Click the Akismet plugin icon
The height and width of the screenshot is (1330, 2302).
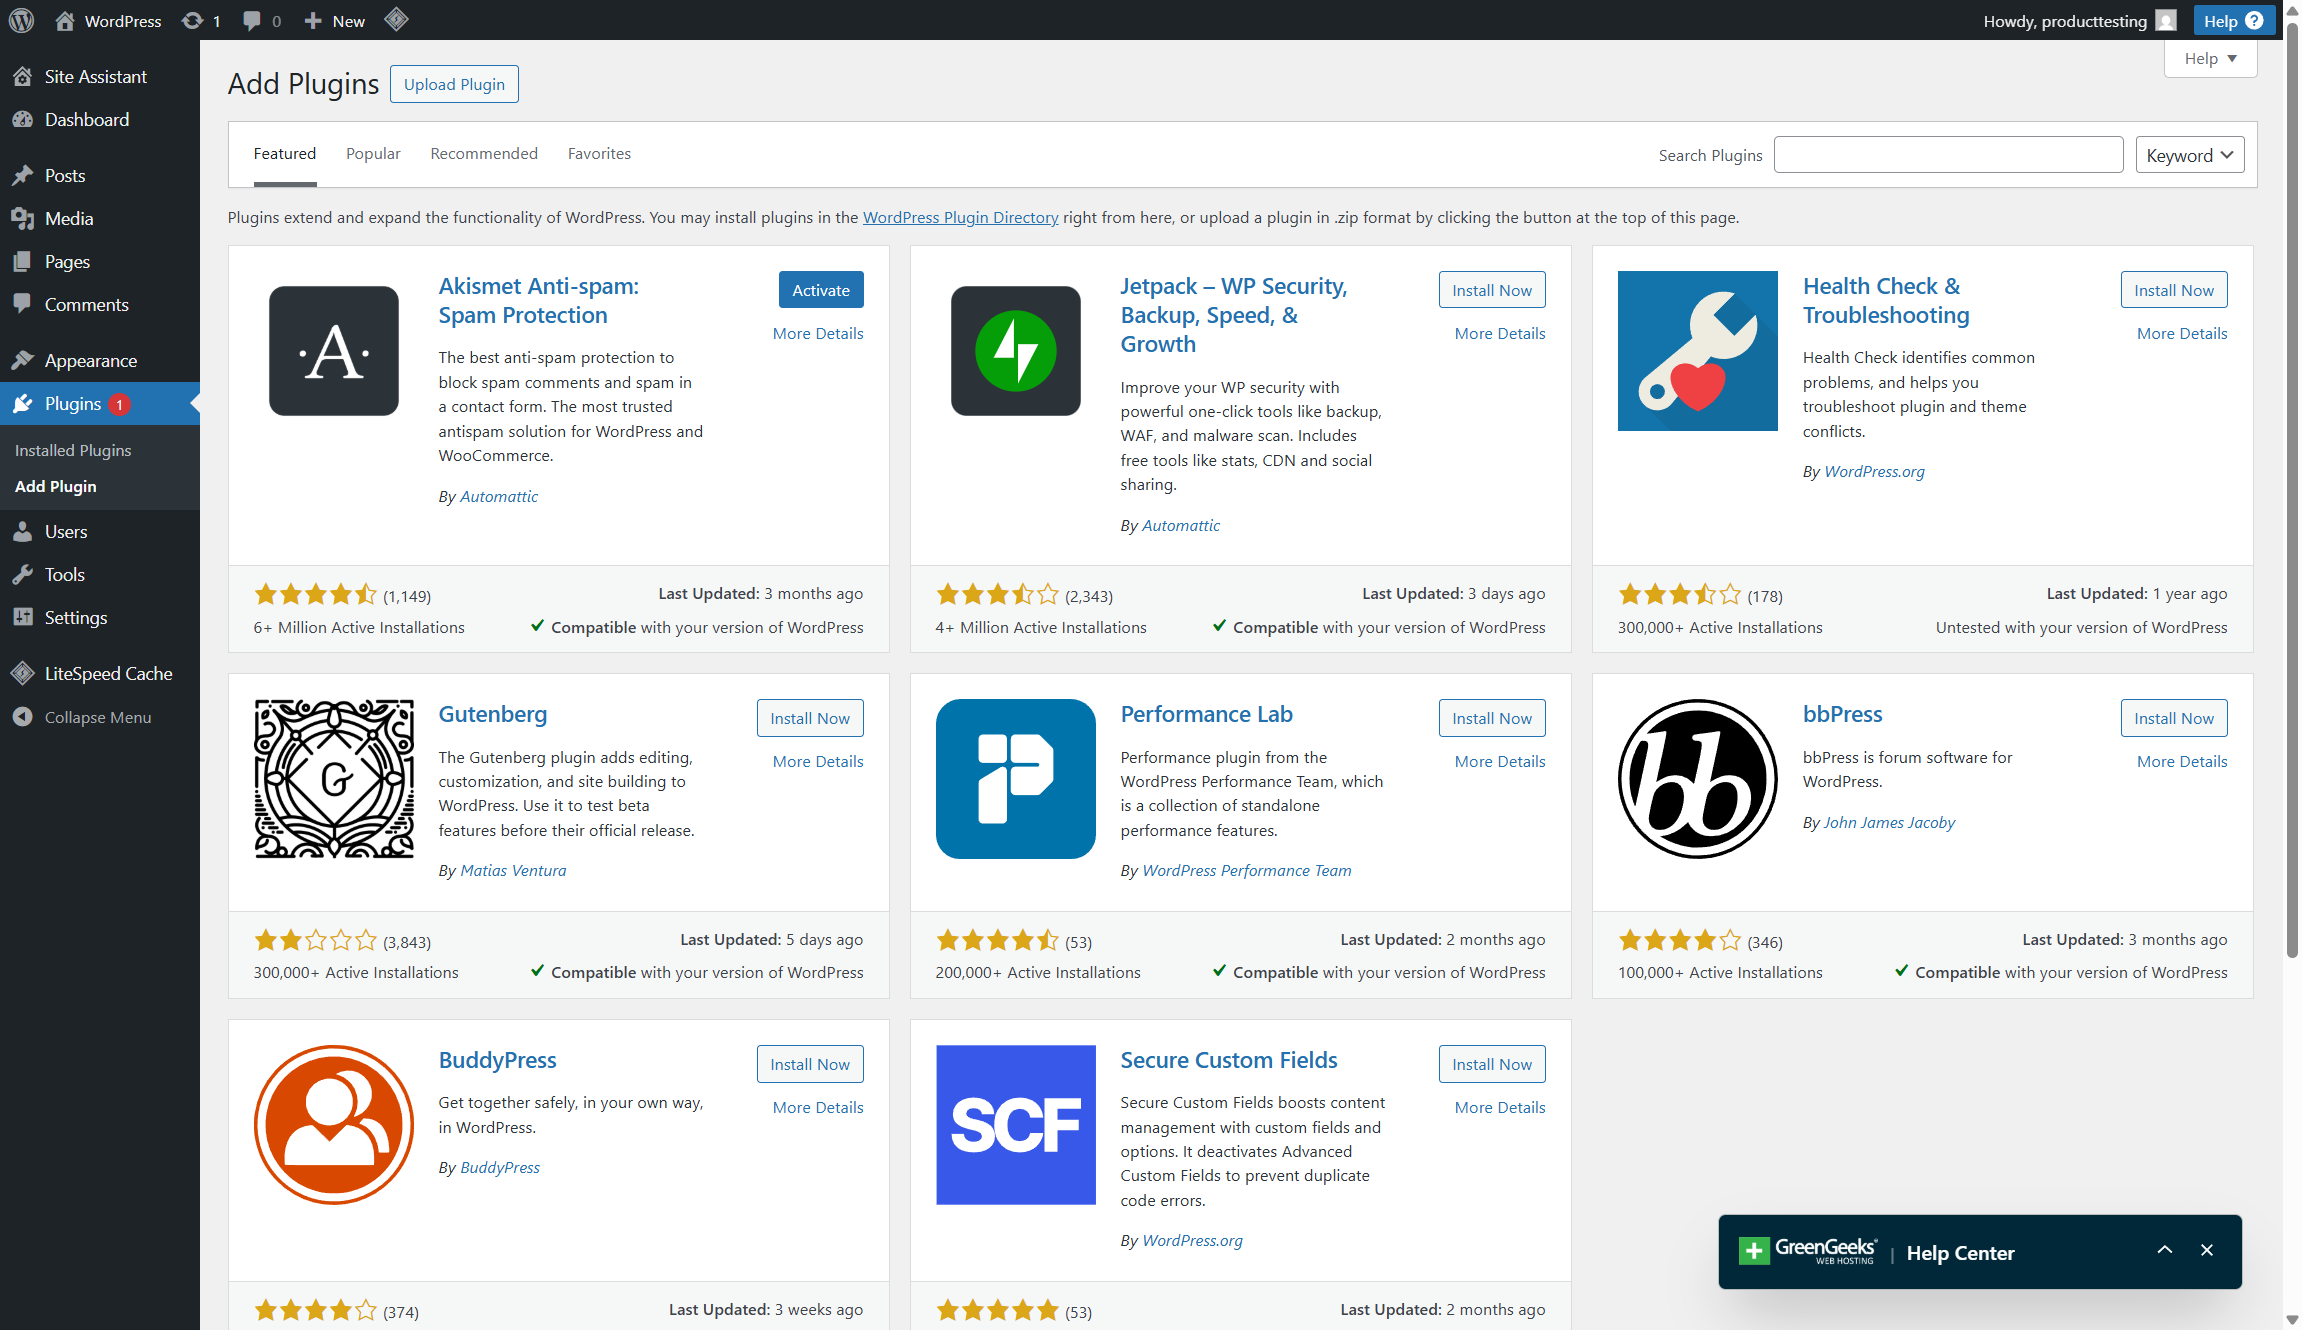tap(333, 351)
